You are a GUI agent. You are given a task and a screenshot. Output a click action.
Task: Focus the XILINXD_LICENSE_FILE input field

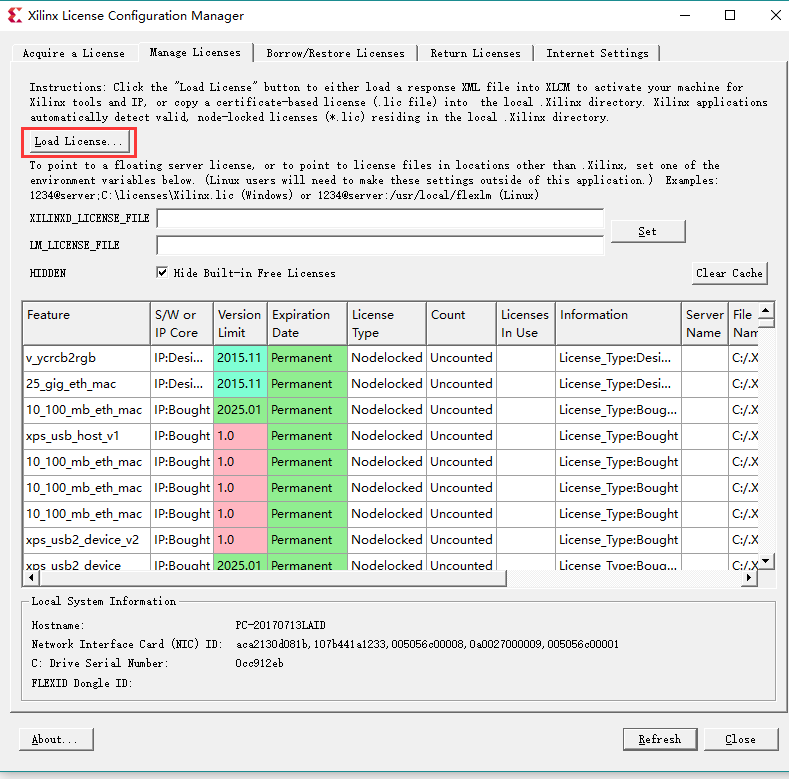pyautogui.click(x=380, y=218)
